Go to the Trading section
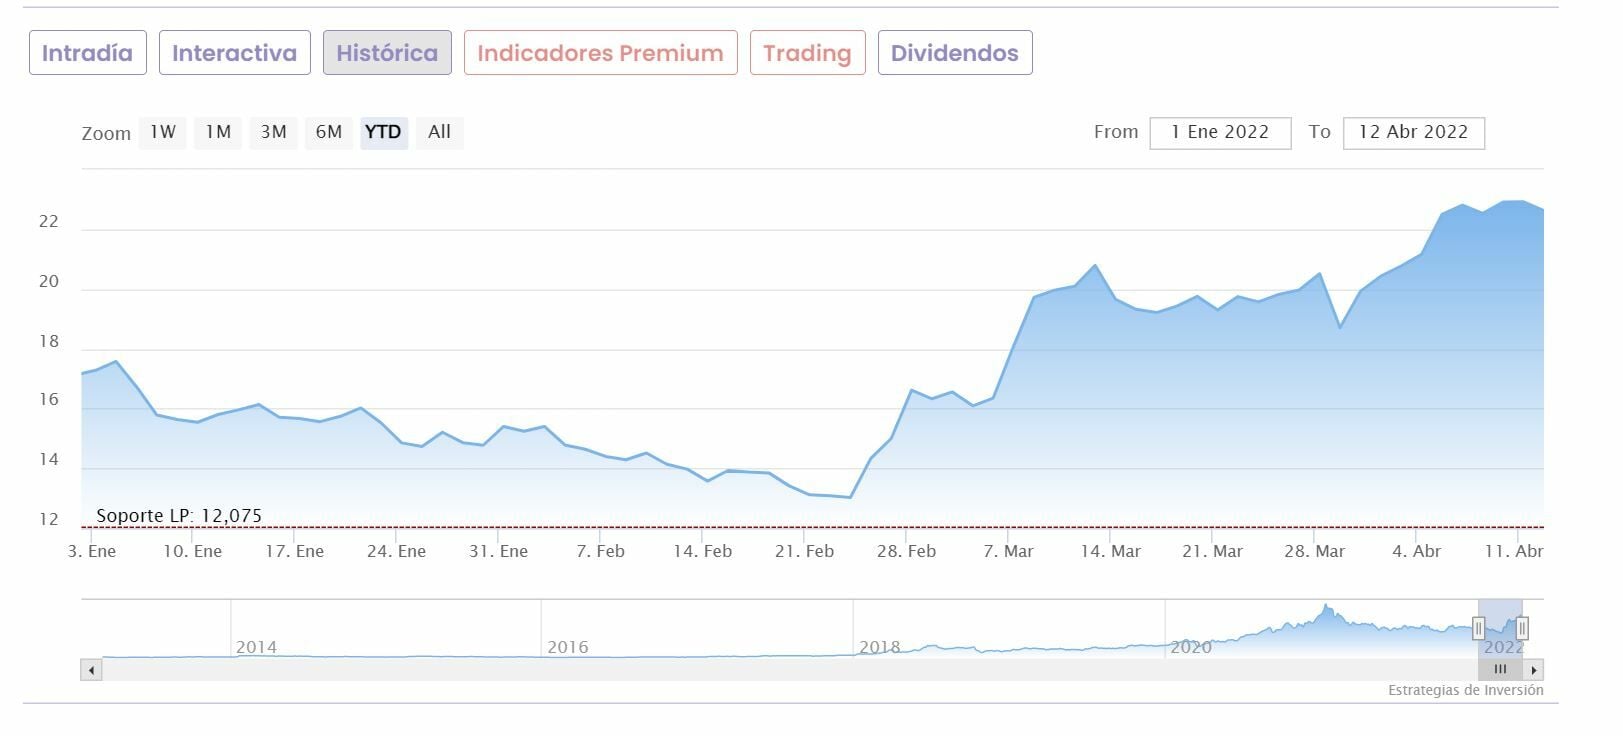This screenshot has height=736, width=1623. 807,53
